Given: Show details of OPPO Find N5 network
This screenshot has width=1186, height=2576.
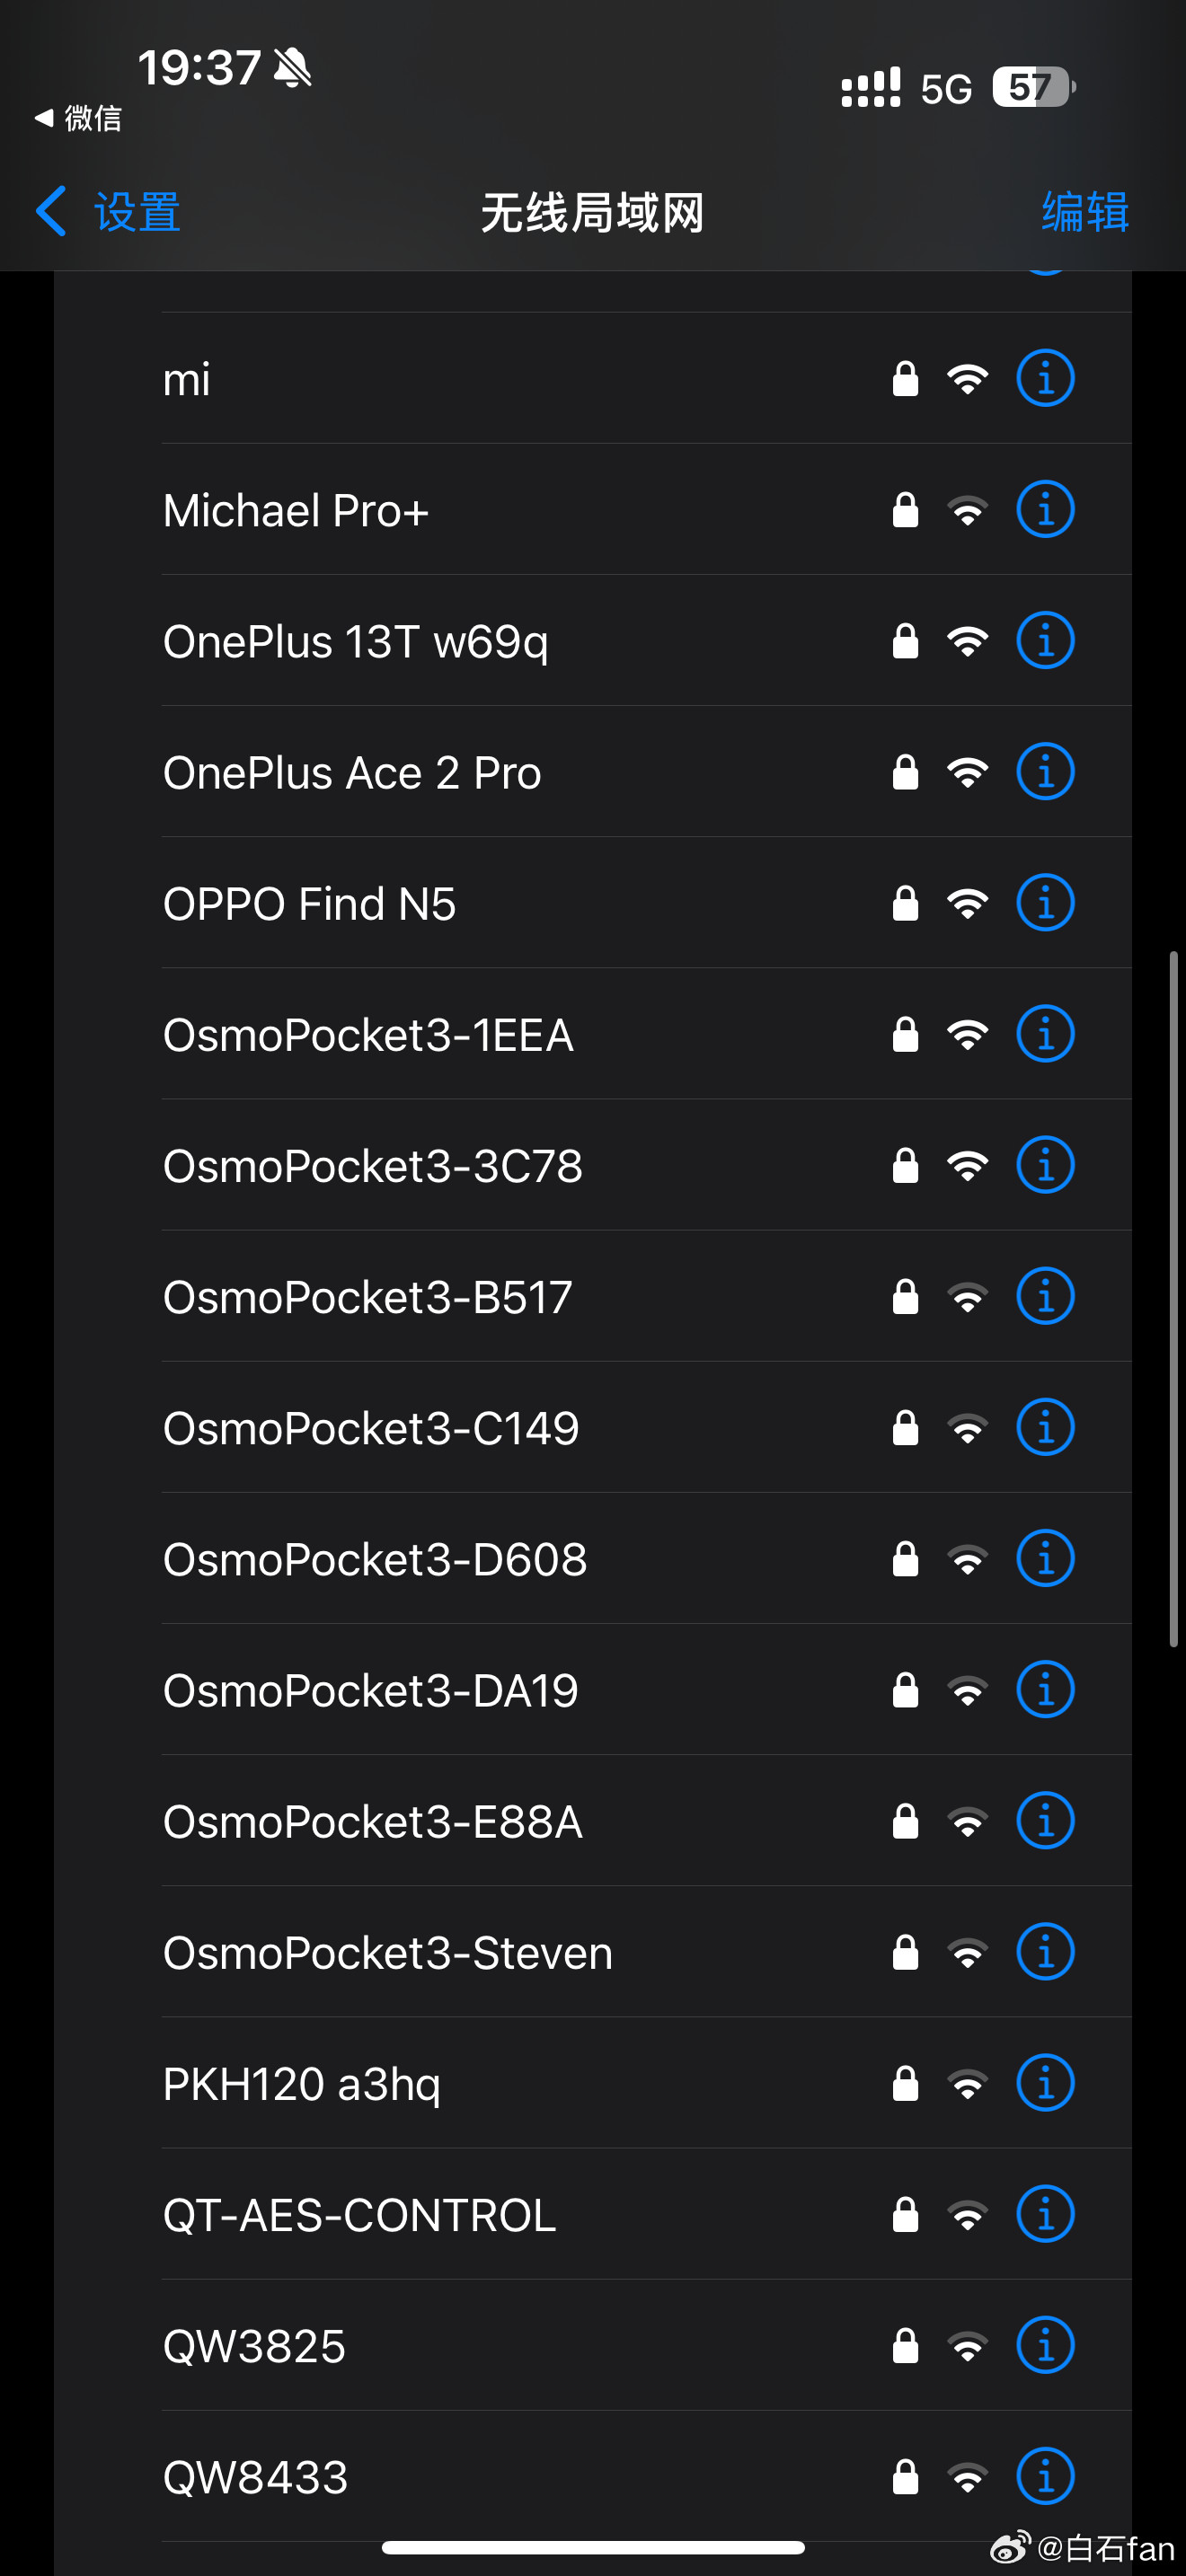Looking at the screenshot, I should click(x=1045, y=903).
